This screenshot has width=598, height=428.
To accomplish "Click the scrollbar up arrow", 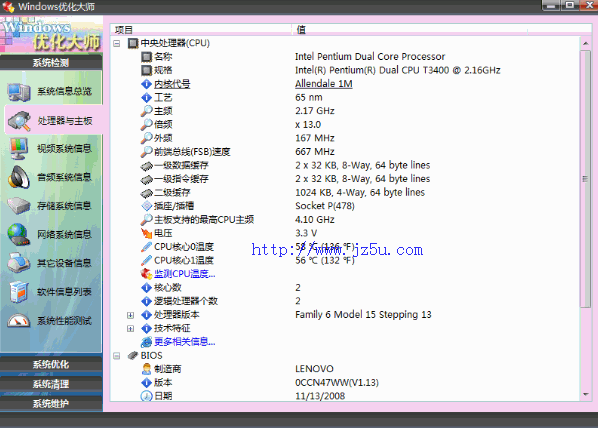I will pyautogui.click(x=585, y=43).
